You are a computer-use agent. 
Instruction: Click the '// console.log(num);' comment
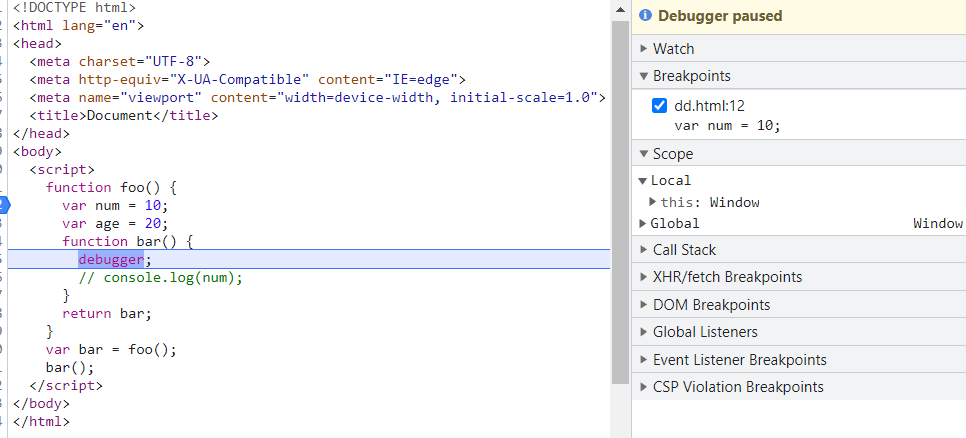161,277
